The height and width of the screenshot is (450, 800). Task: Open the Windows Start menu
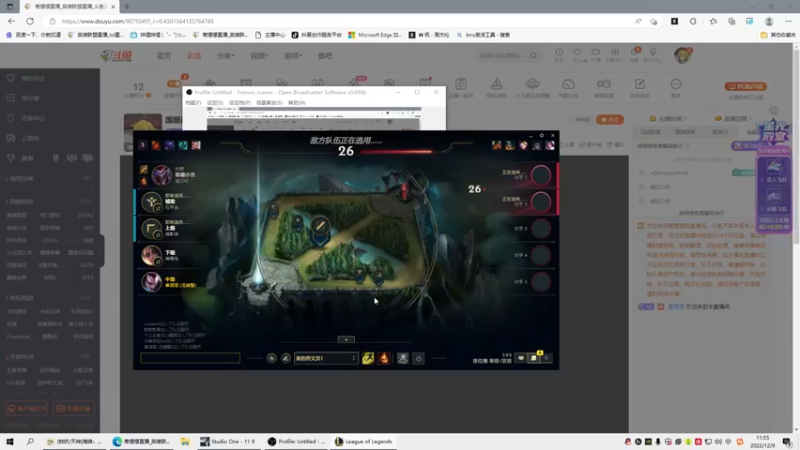pyautogui.click(x=10, y=441)
